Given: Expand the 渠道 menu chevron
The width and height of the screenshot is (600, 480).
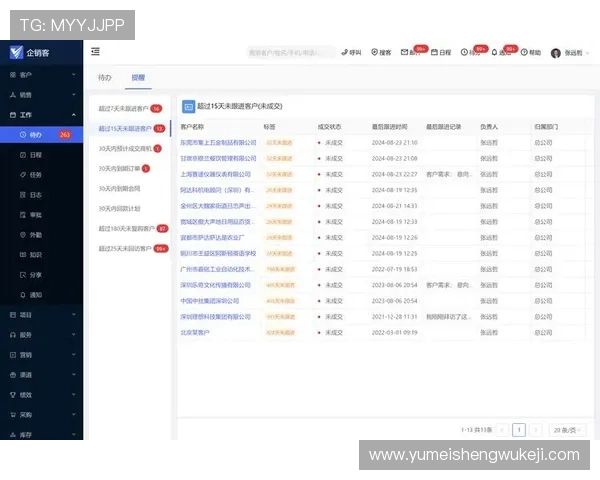Looking at the screenshot, I should (73, 375).
